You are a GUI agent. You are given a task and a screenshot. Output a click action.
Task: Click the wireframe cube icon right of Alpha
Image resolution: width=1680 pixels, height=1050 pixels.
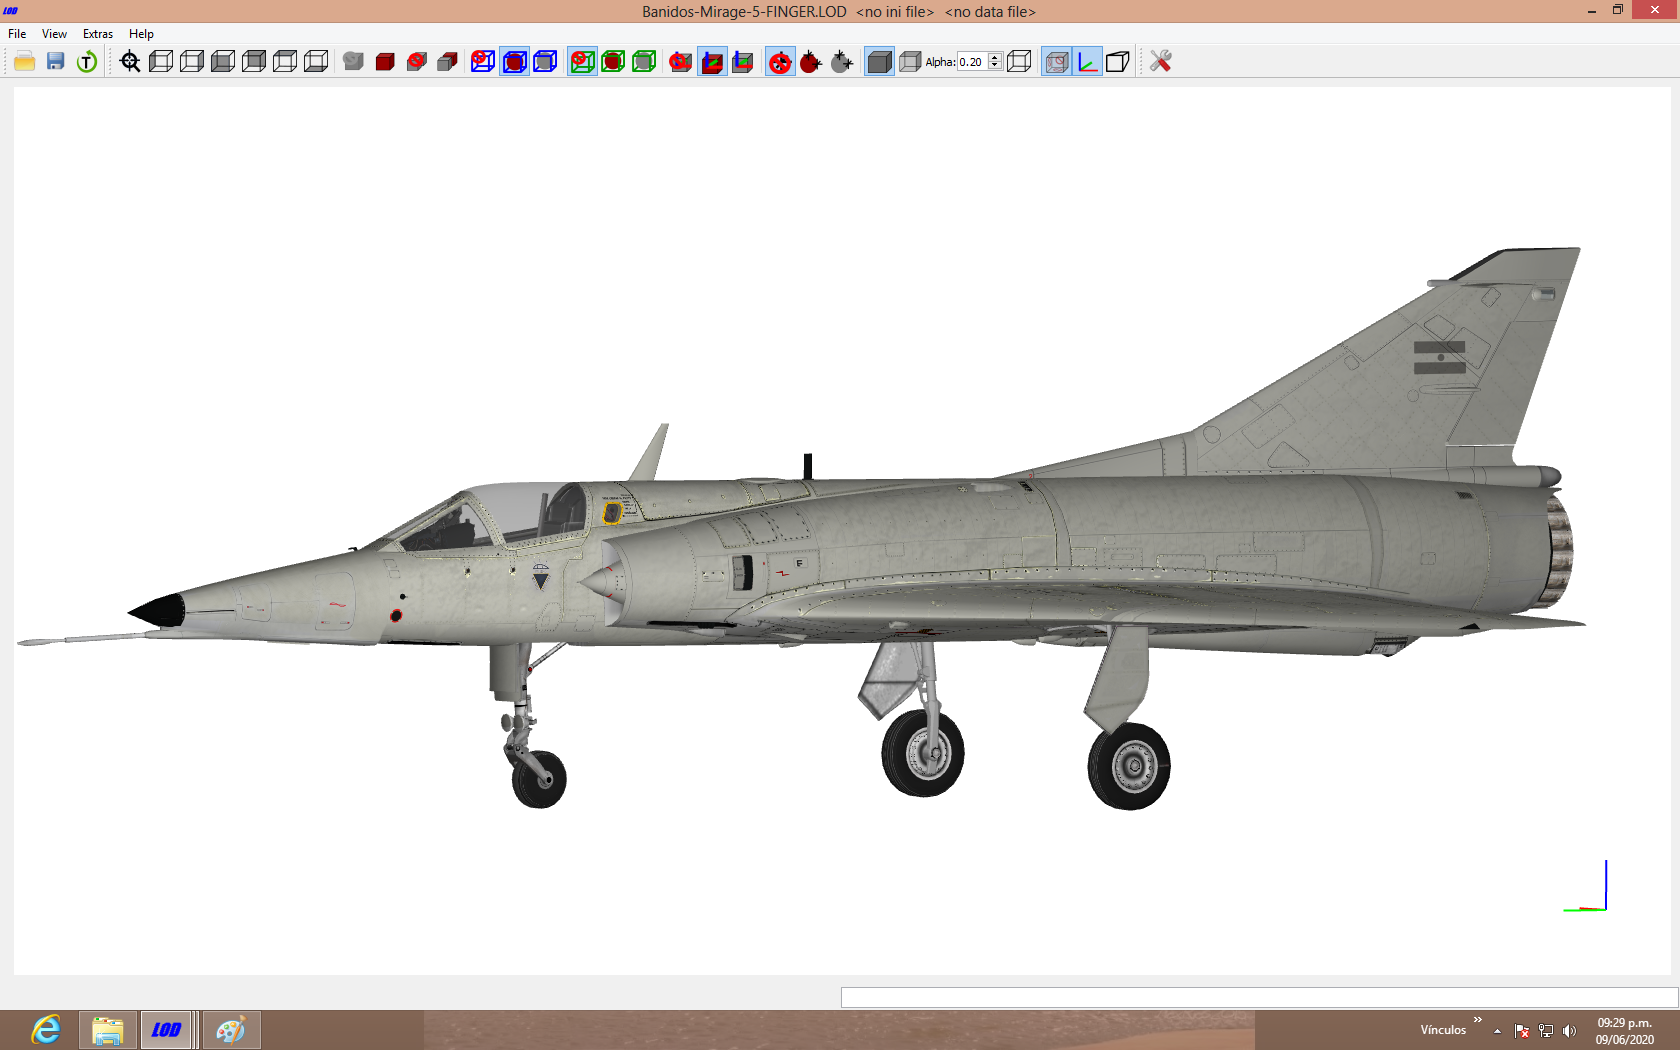(1019, 62)
